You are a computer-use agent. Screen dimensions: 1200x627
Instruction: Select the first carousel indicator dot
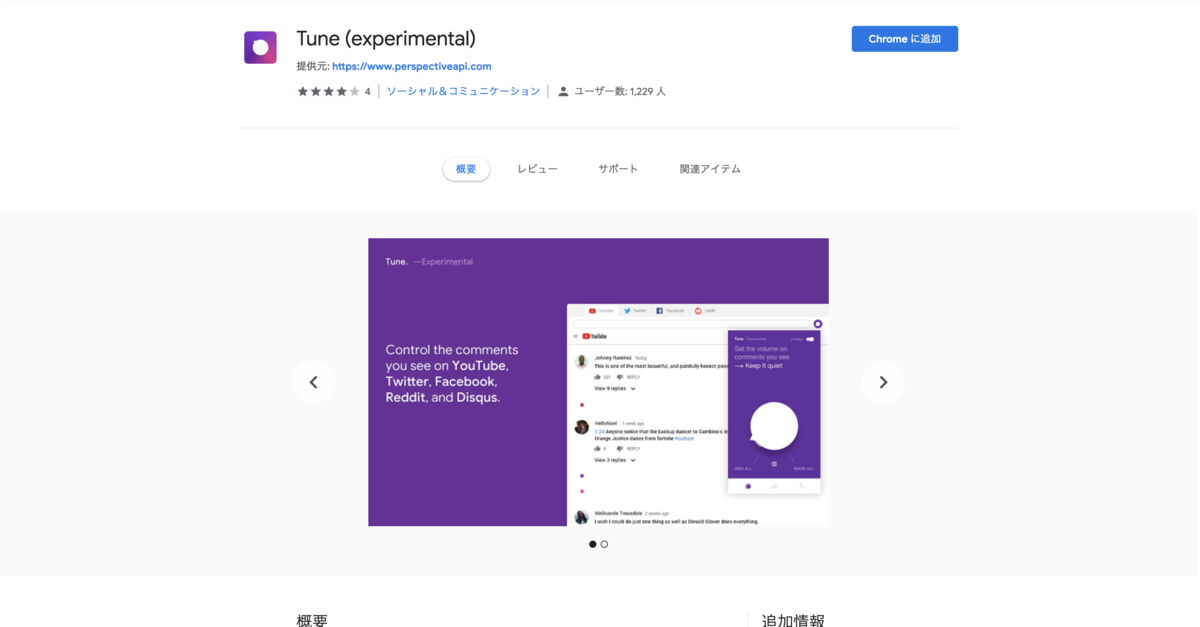pos(592,544)
